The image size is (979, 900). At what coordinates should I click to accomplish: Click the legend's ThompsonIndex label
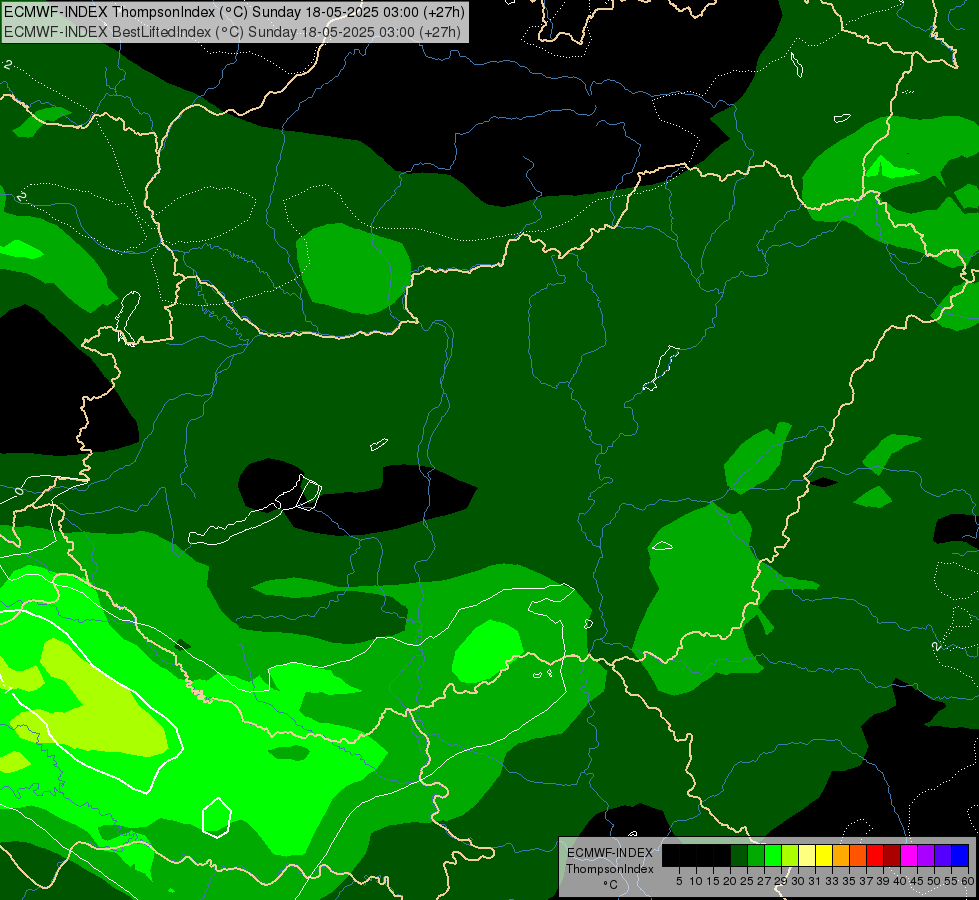(610, 869)
